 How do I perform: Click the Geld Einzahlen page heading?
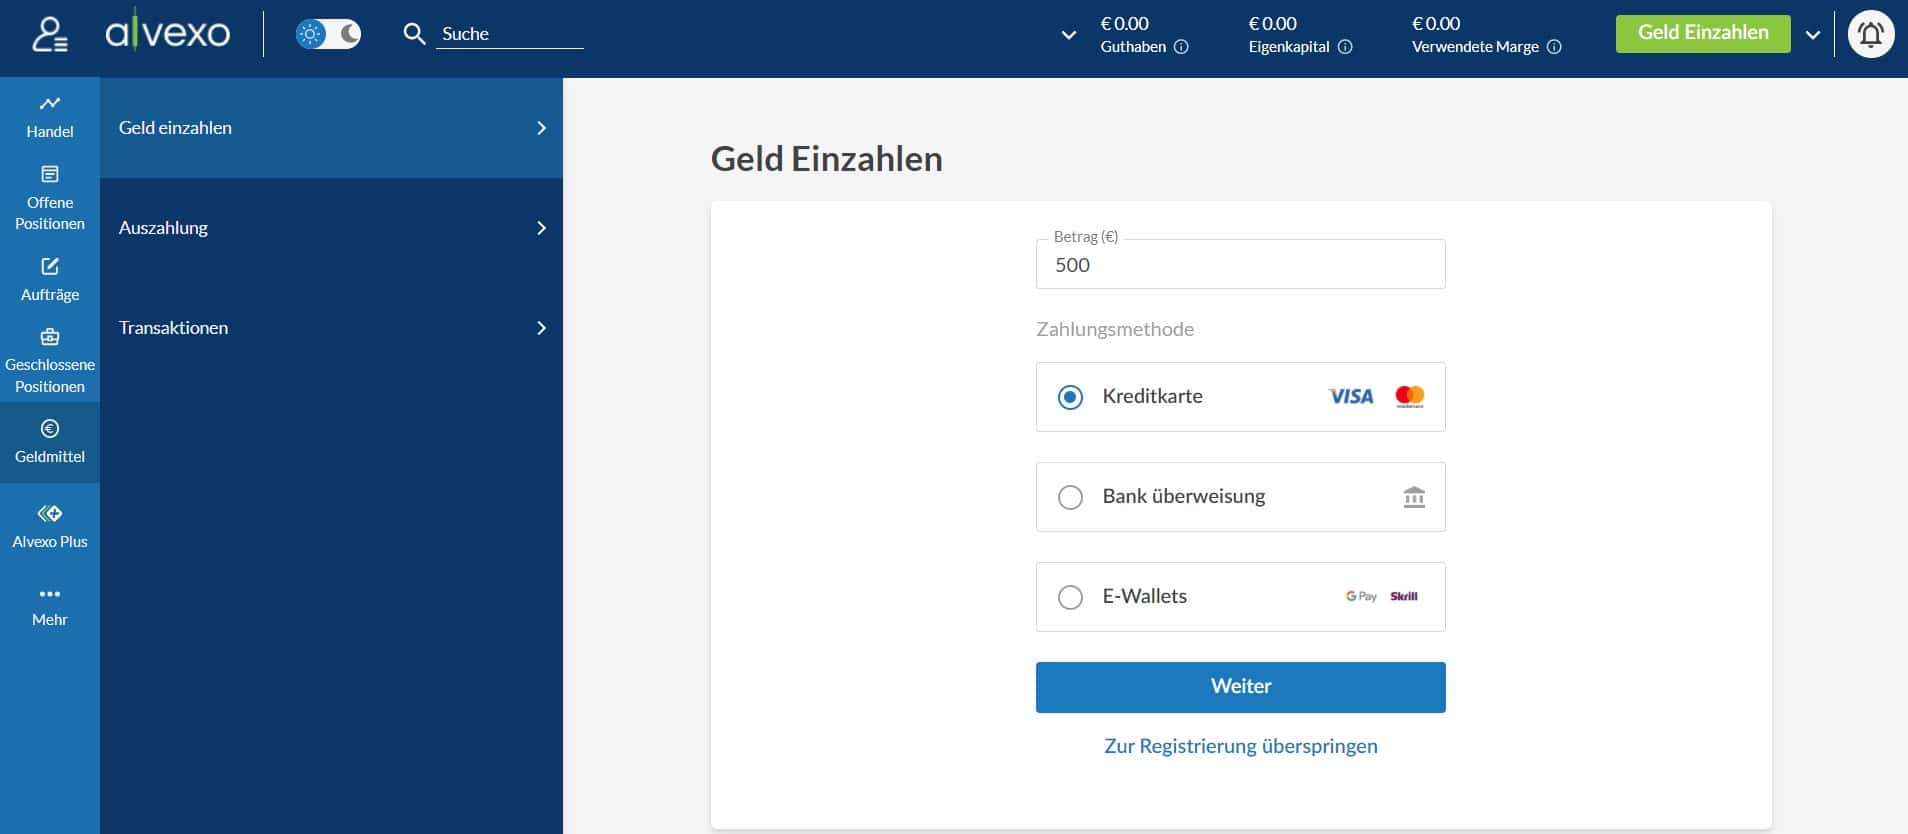pos(826,159)
